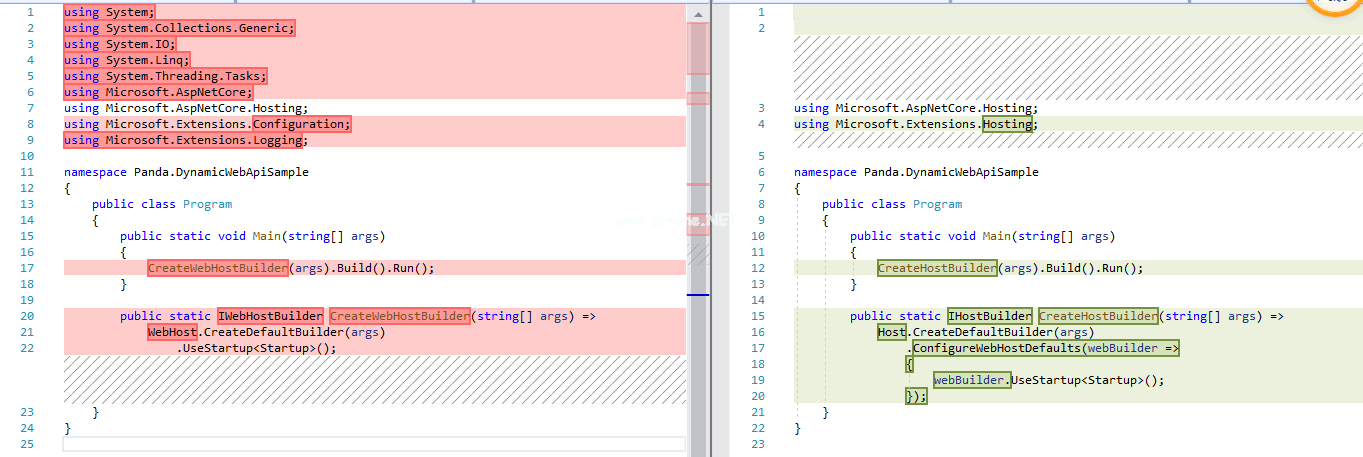
Task: Click line number 25 in the left pane
Action: tap(27, 444)
